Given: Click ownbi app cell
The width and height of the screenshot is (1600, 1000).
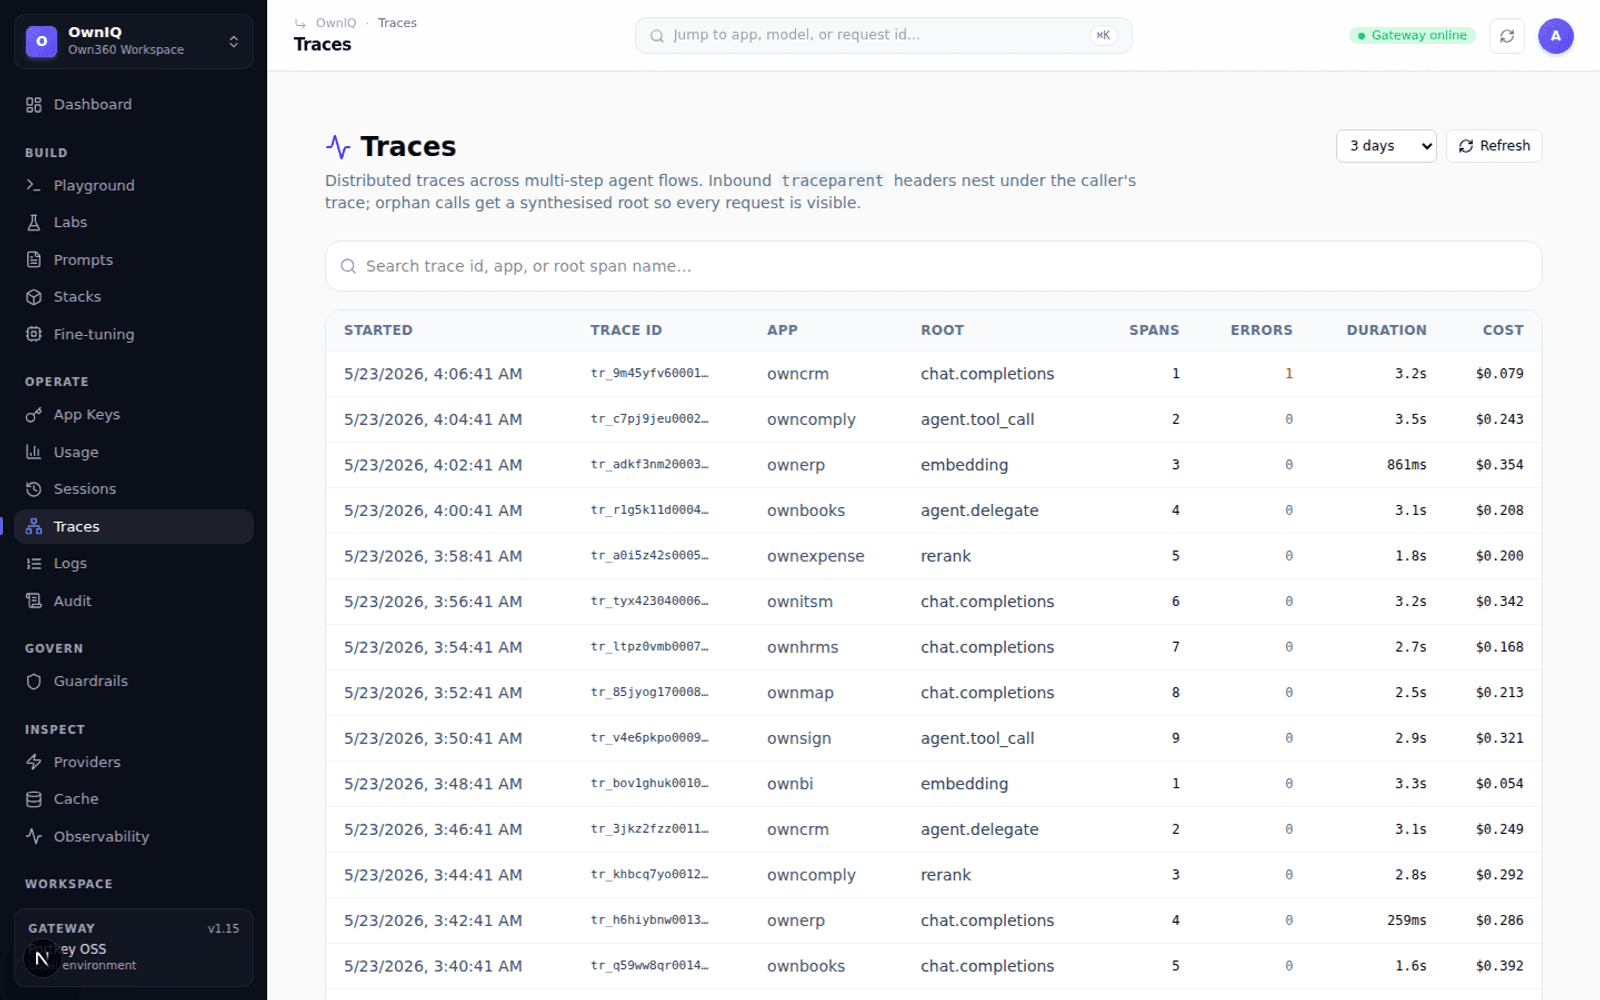Looking at the screenshot, I should tap(790, 784).
